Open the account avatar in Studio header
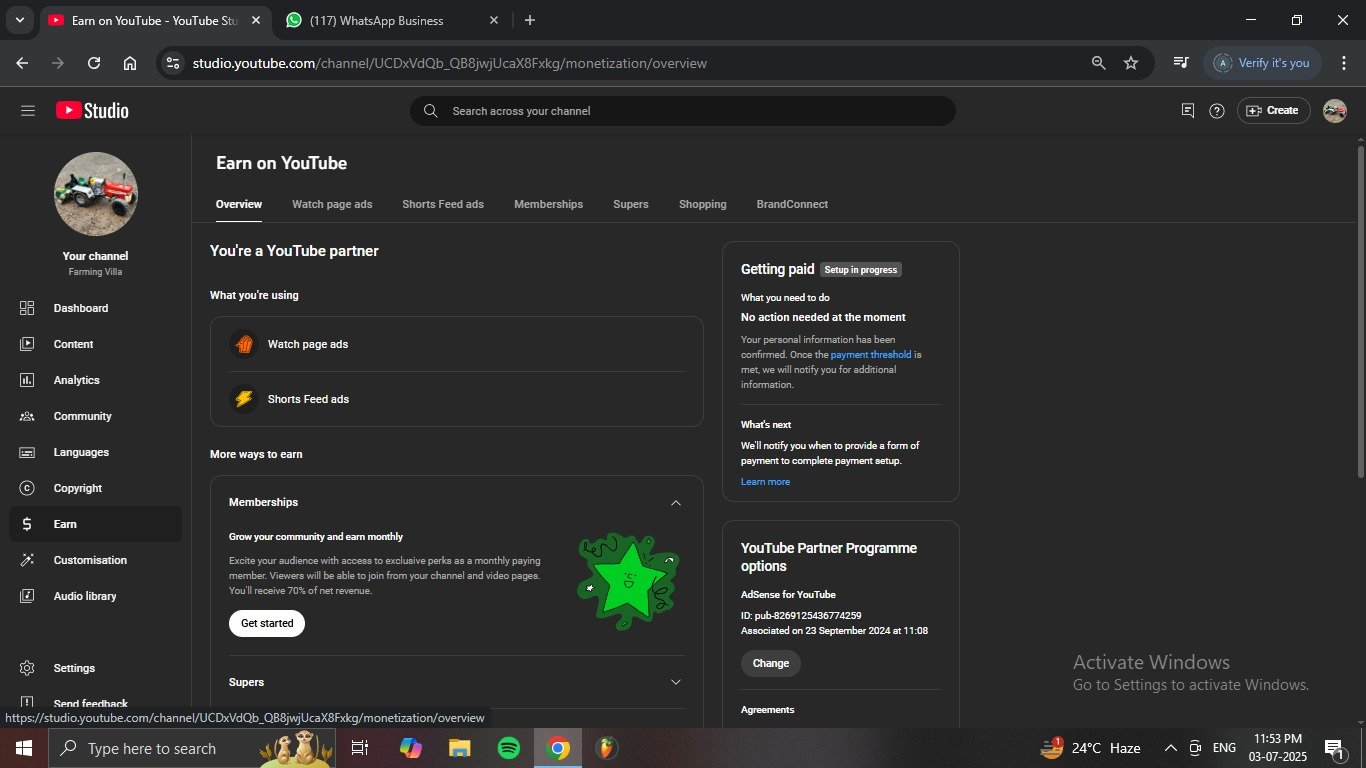 click(x=1335, y=111)
